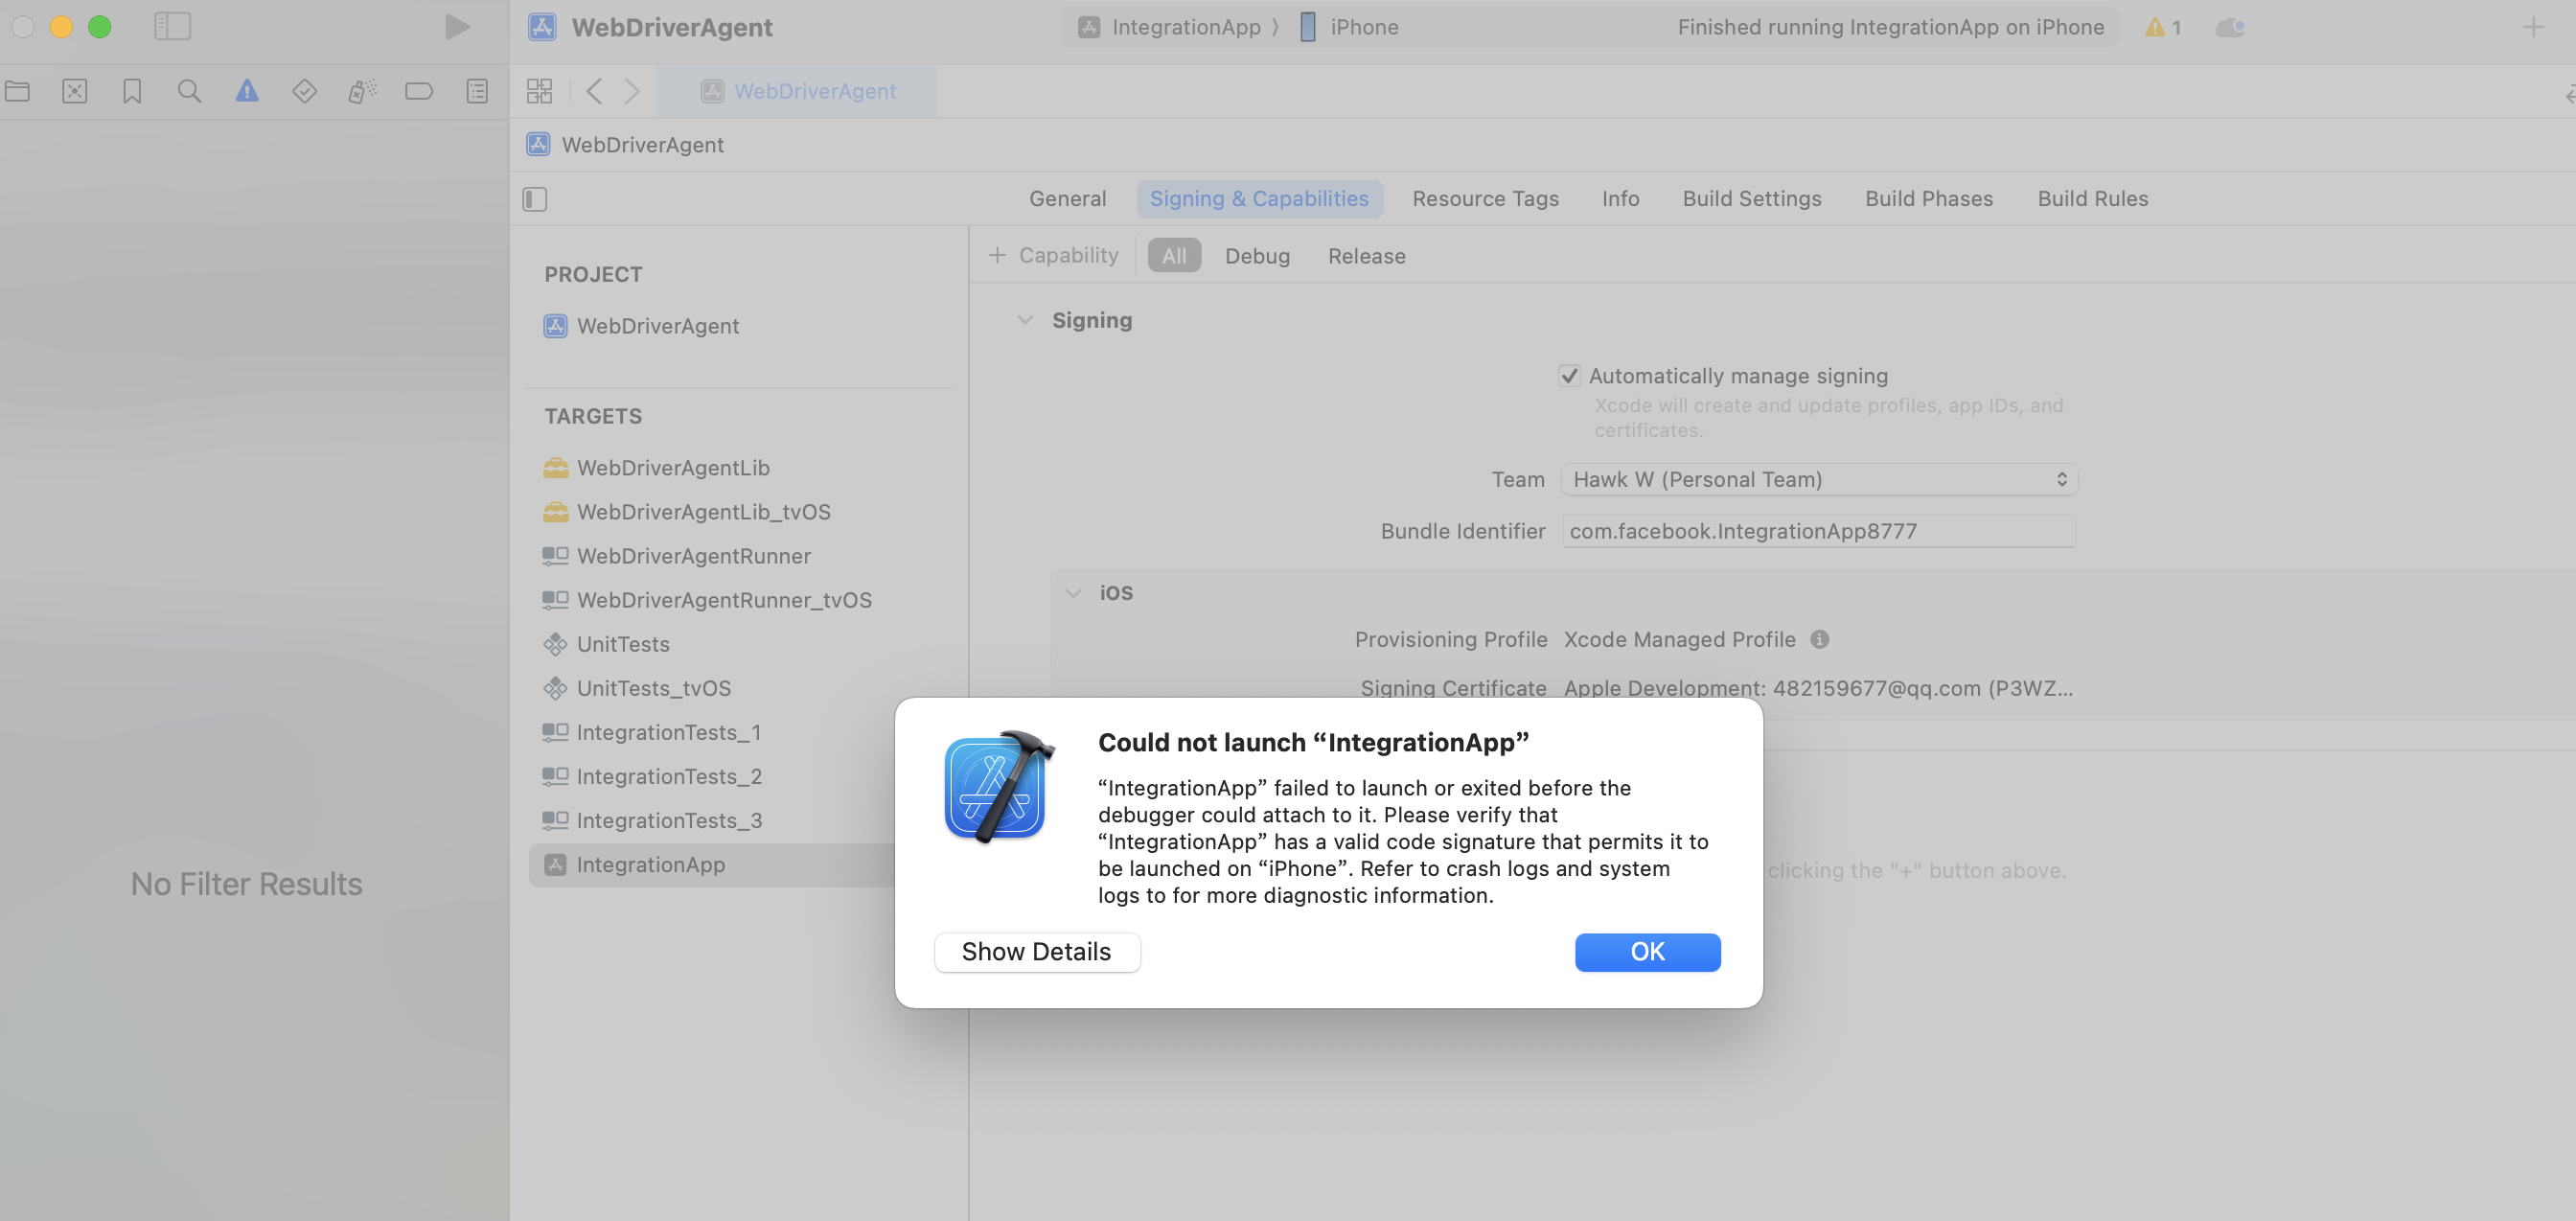2576x1221 pixels.
Task: Open the breakpoint navigator icon
Action: pos(419,91)
